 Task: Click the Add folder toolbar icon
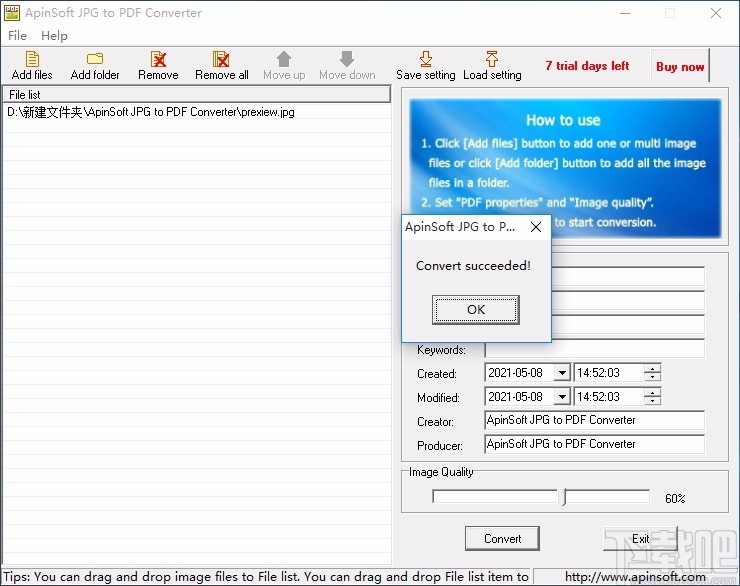point(95,59)
